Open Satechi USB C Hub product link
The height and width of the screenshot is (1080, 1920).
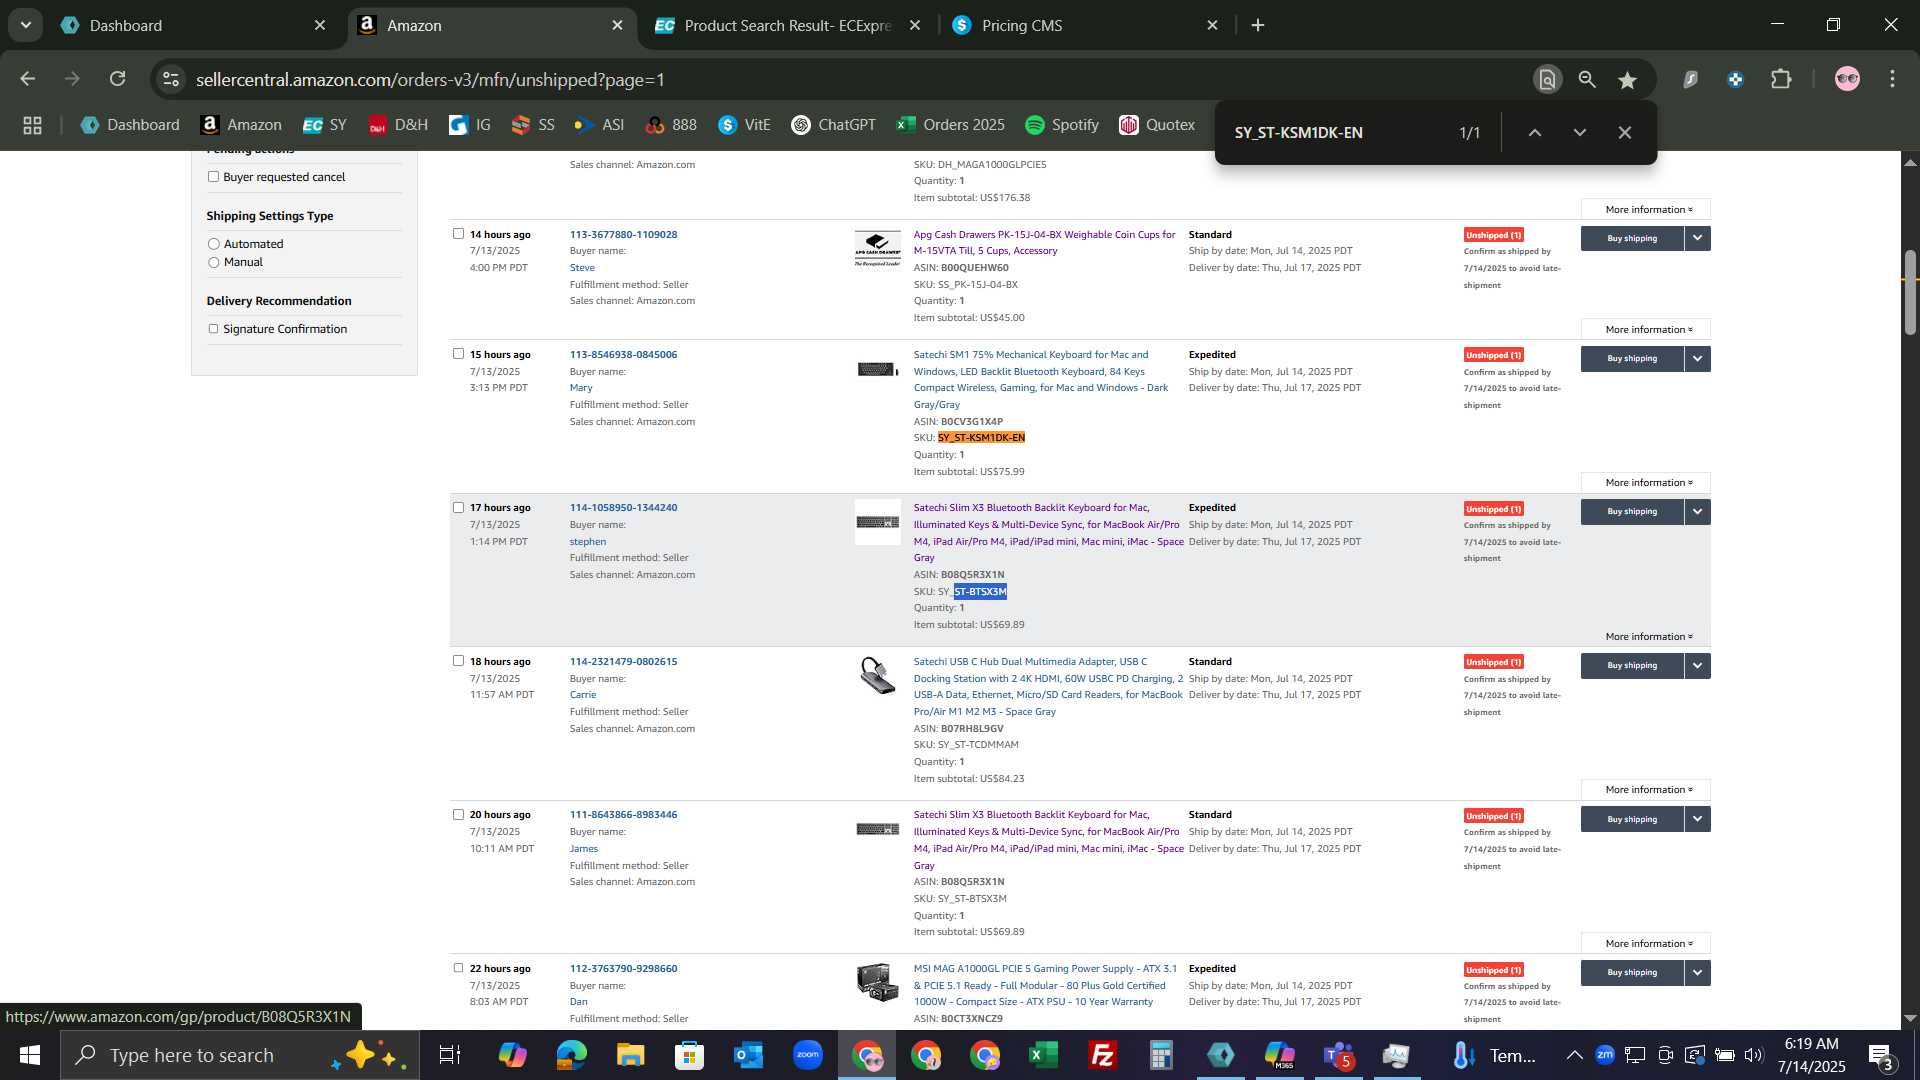pos(1047,686)
